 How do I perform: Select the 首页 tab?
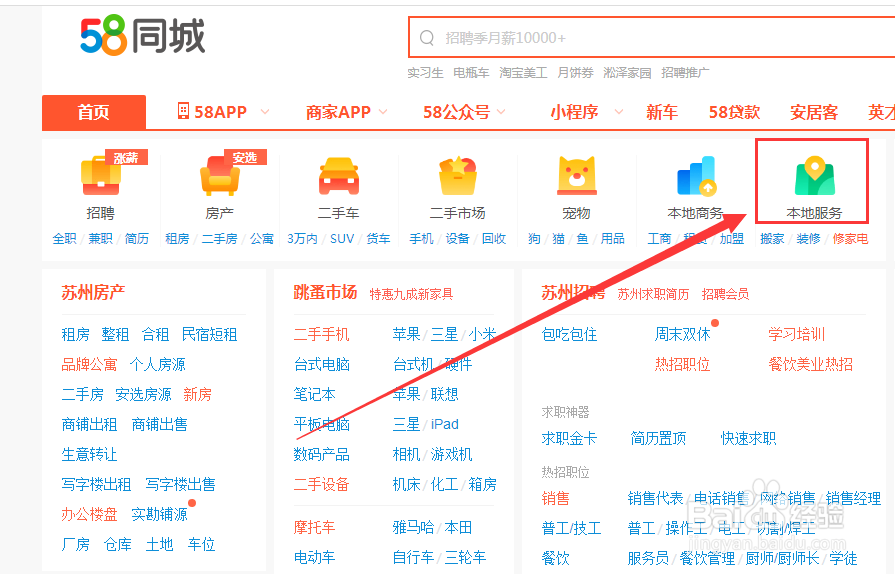point(94,112)
